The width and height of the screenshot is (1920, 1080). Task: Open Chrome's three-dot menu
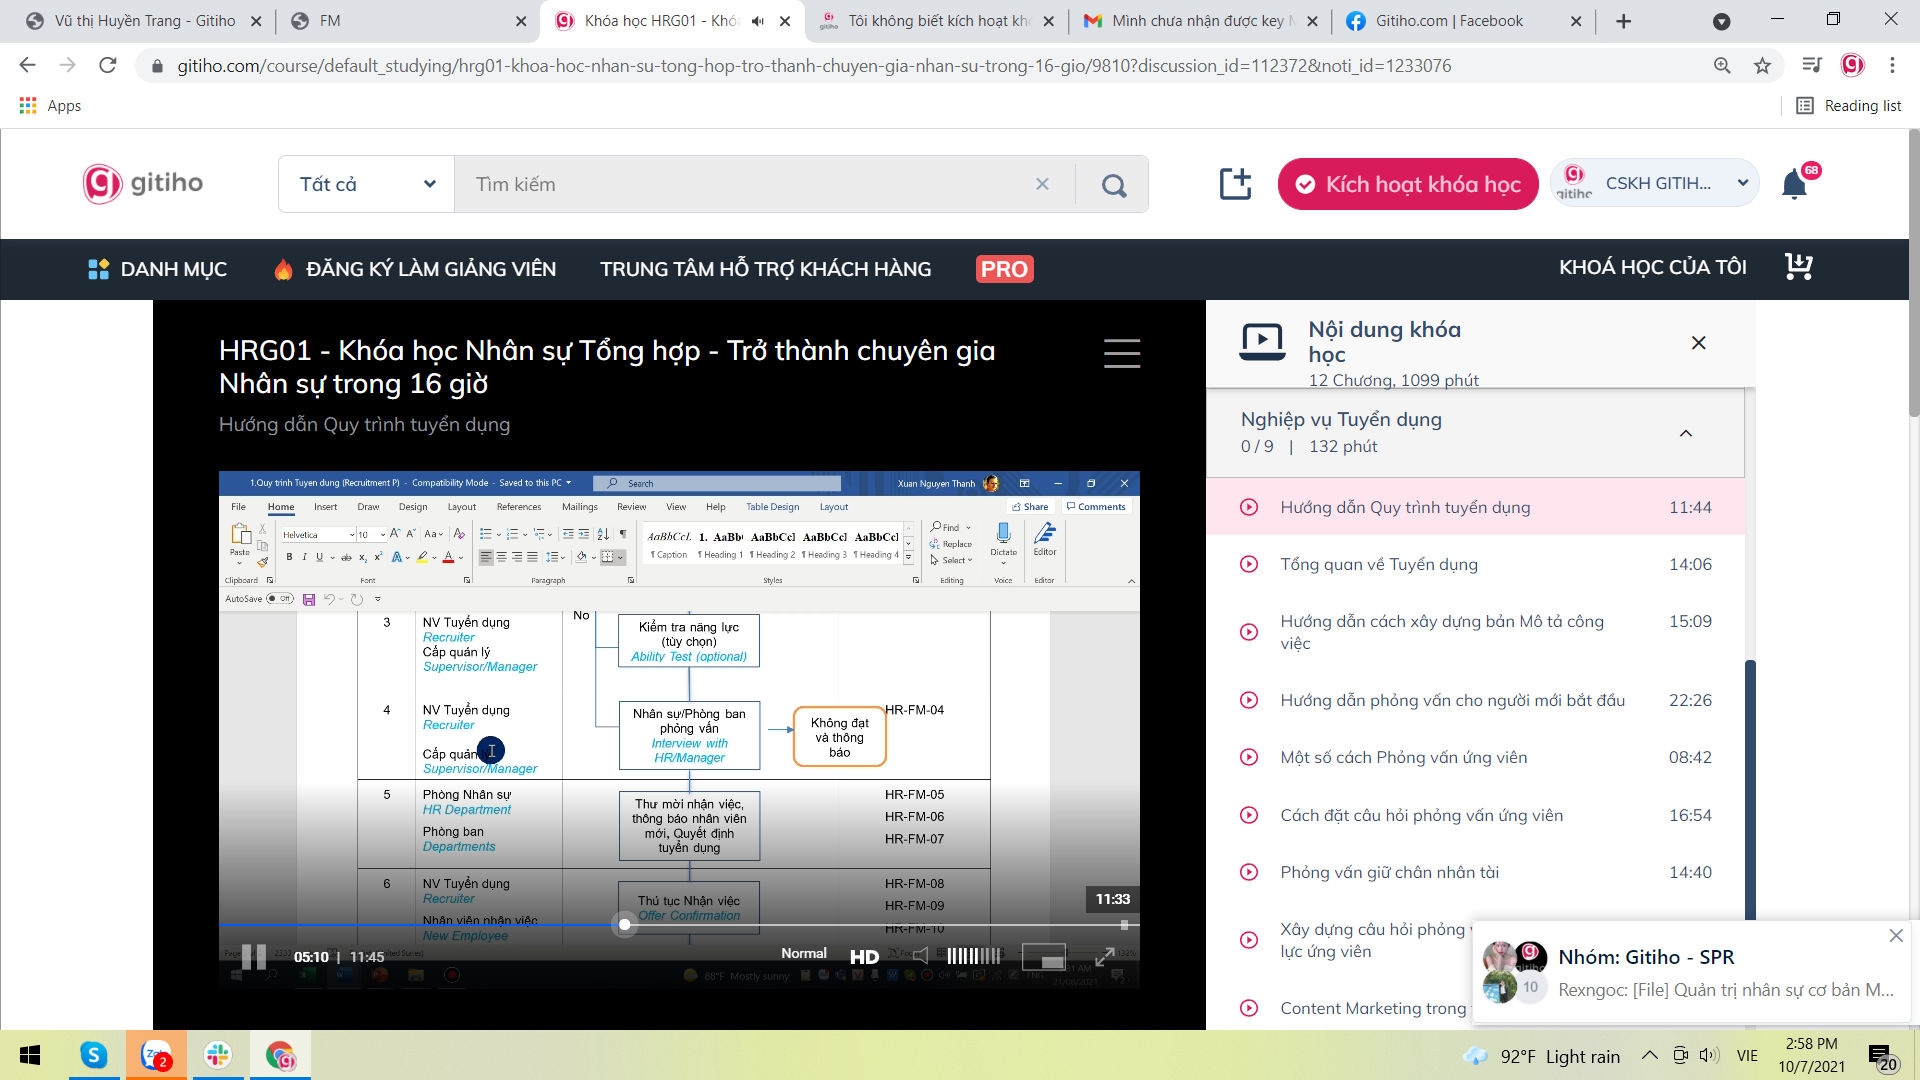(1892, 65)
